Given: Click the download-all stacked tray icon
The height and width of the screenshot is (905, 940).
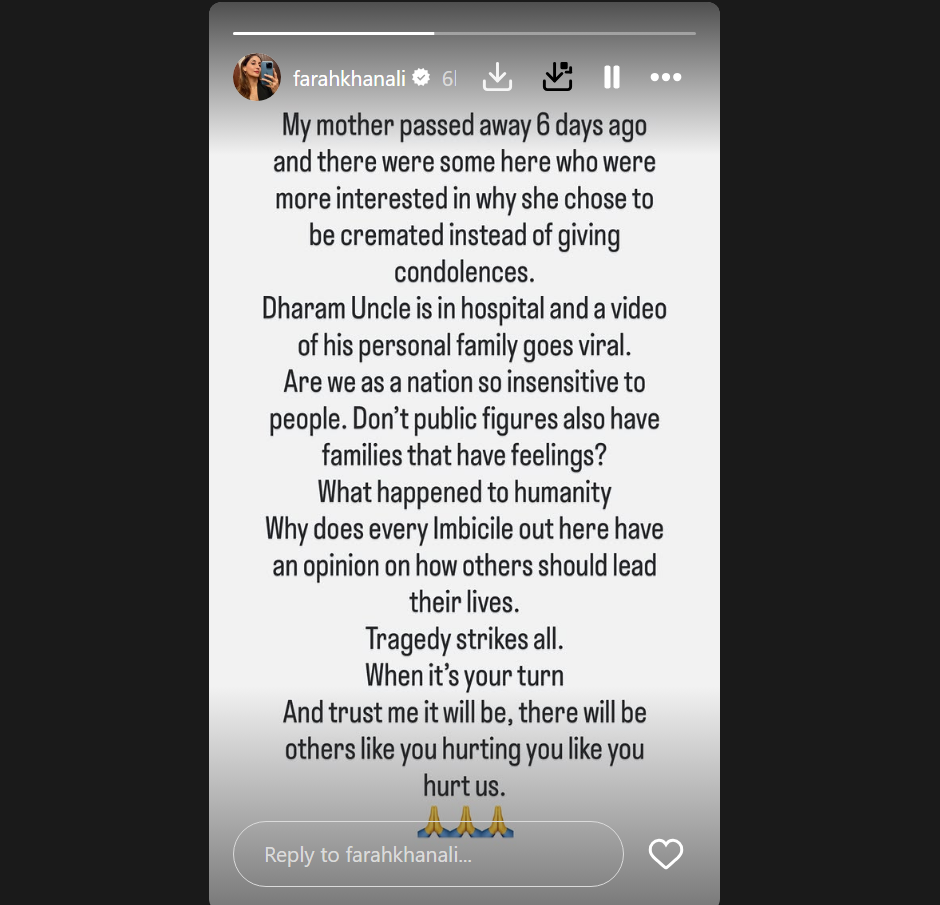Looking at the screenshot, I should pos(557,77).
